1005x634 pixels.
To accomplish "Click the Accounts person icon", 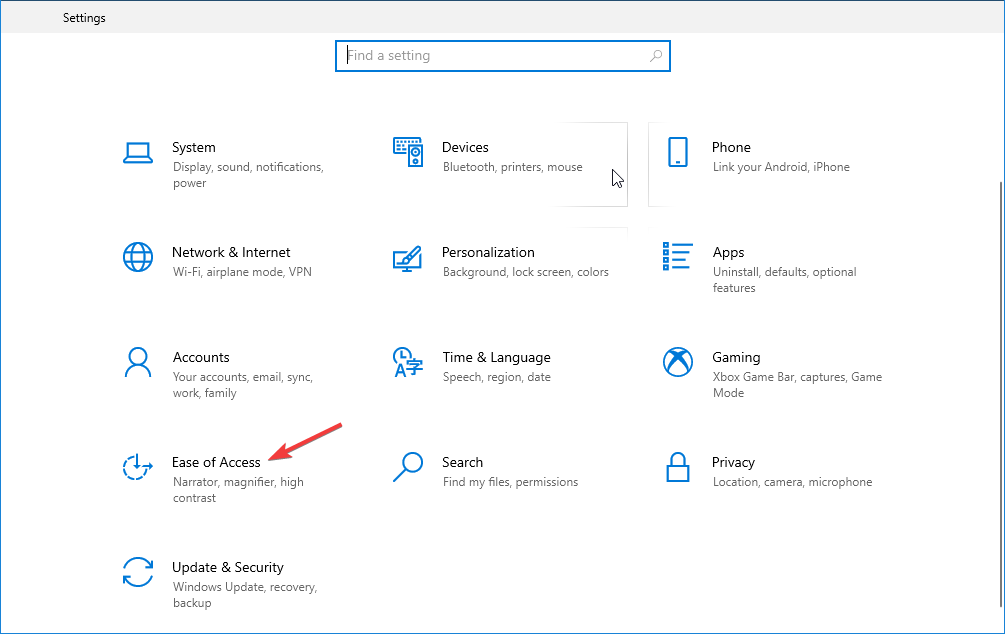I will [x=138, y=362].
